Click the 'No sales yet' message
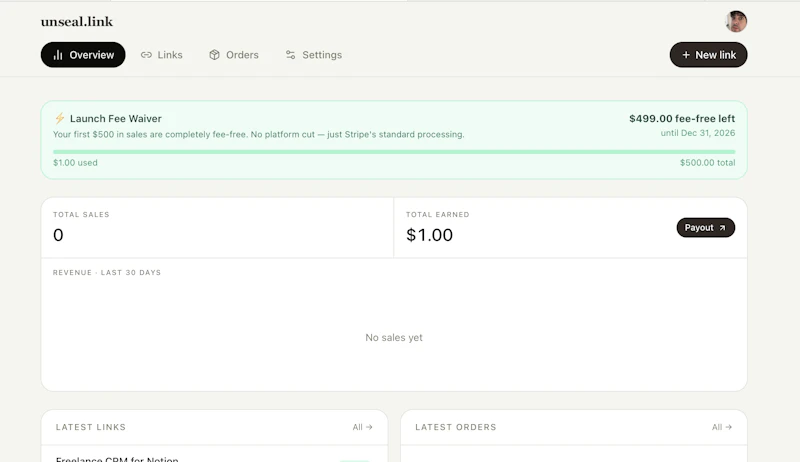Viewport: 800px width, 462px height. (x=394, y=338)
